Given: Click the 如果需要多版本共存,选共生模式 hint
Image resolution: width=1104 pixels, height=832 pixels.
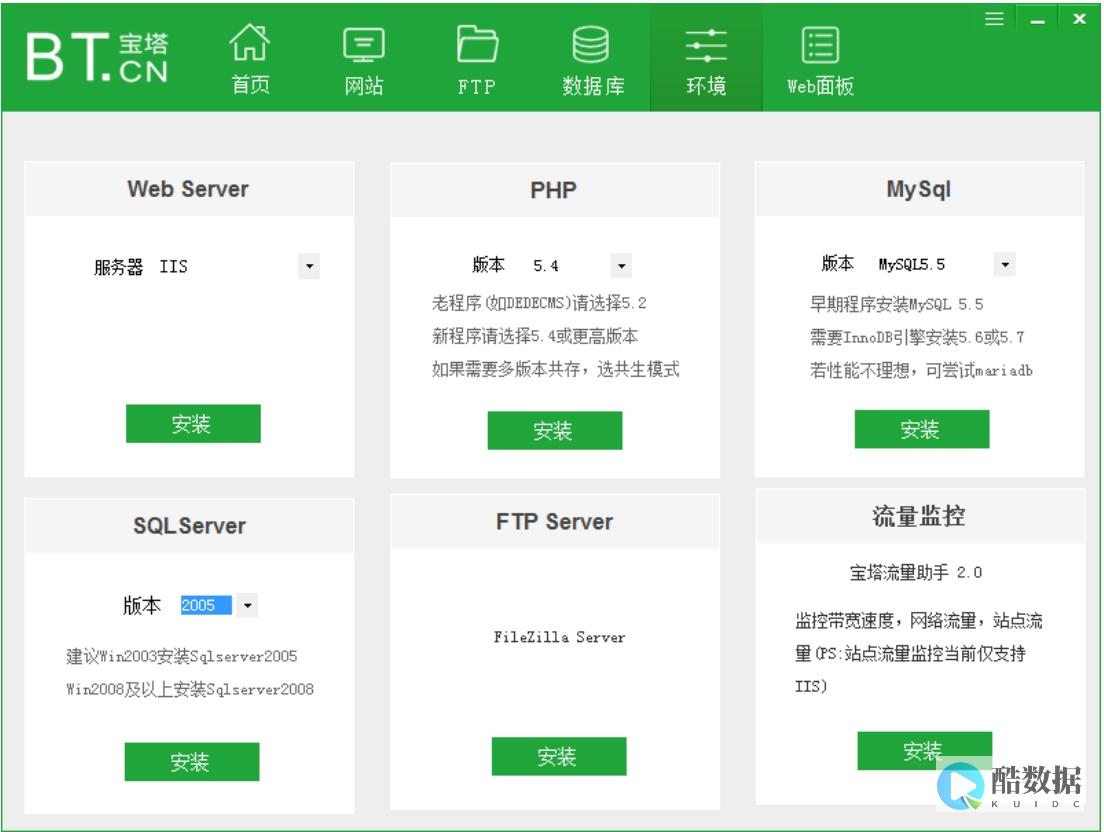Looking at the screenshot, I should pos(556,369).
